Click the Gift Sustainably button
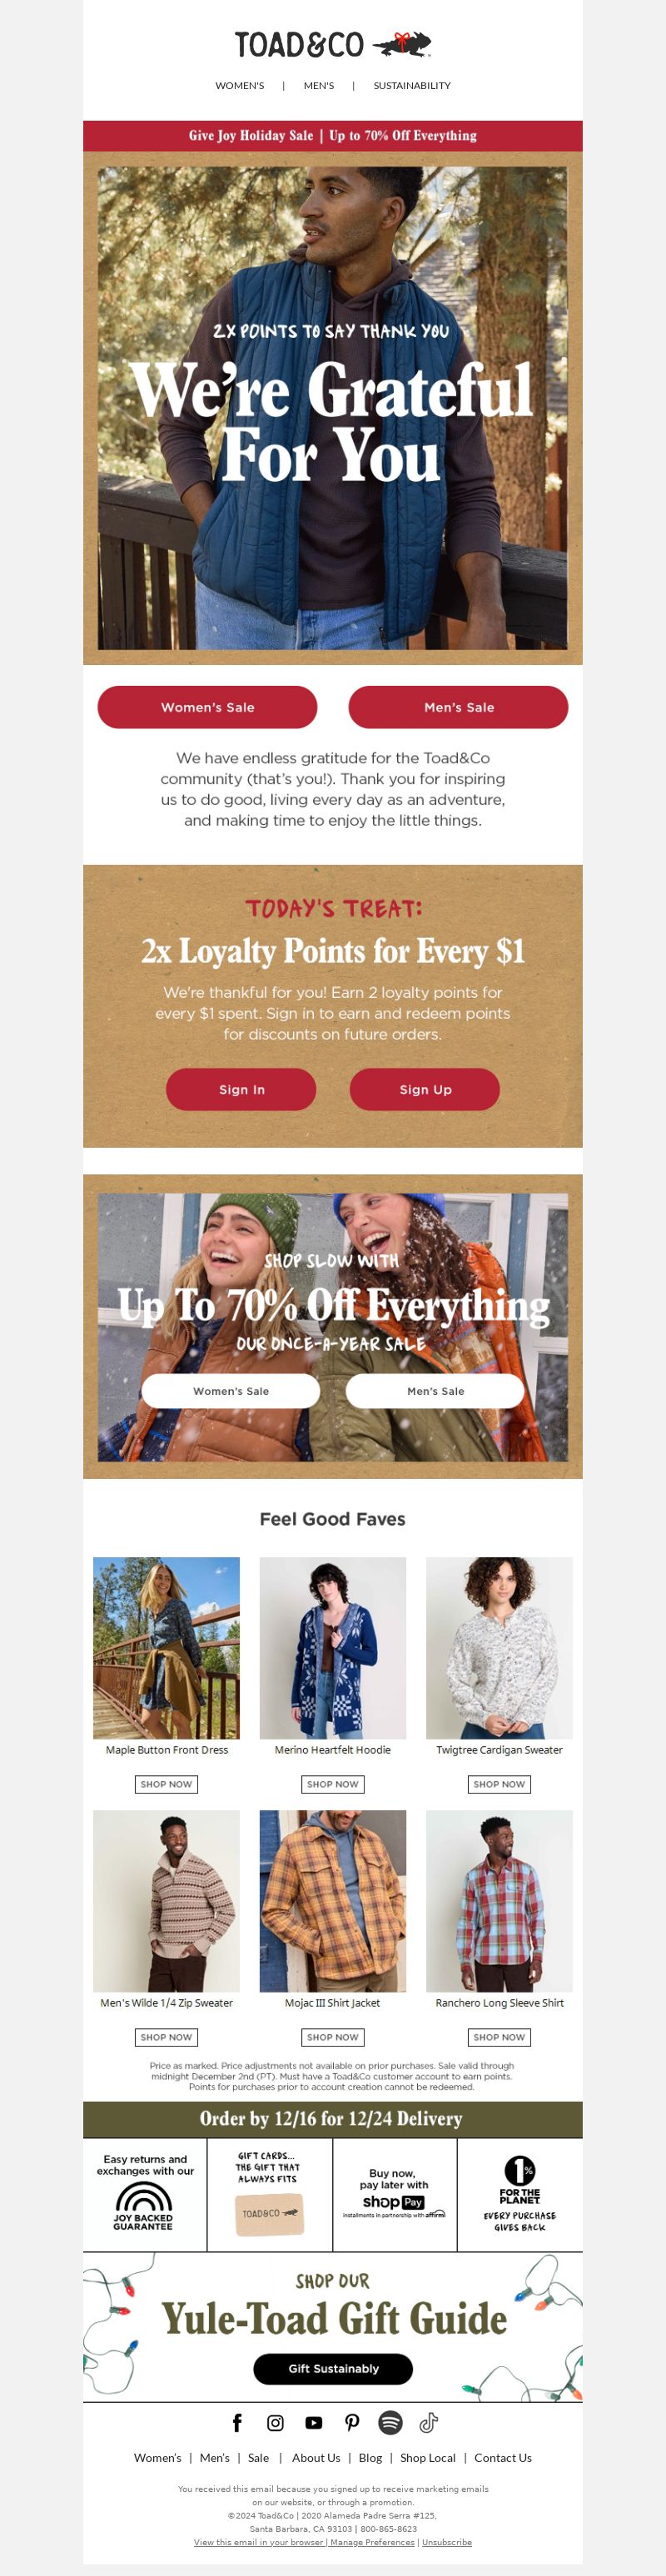Image resolution: width=666 pixels, height=2576 pixels. coord(333,2368)
